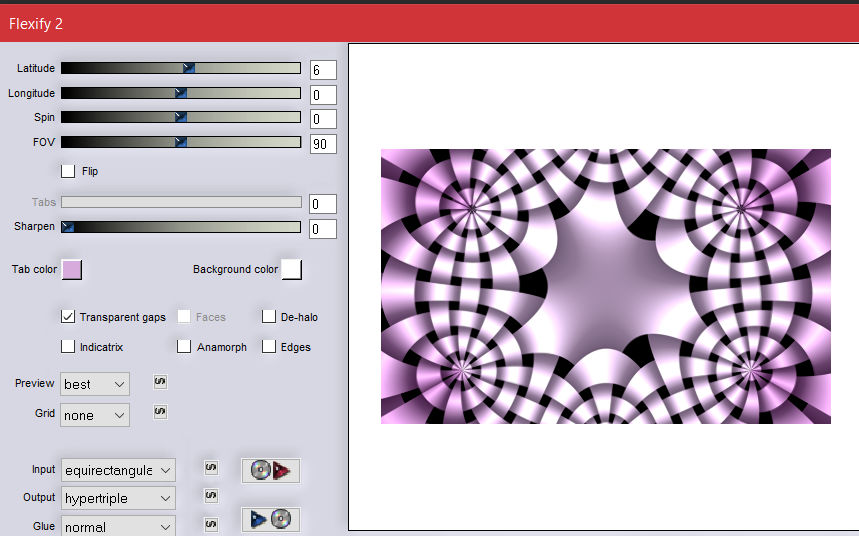Turn on the Indicatrix option
859x536 pixels.
[x=68, y=346]
